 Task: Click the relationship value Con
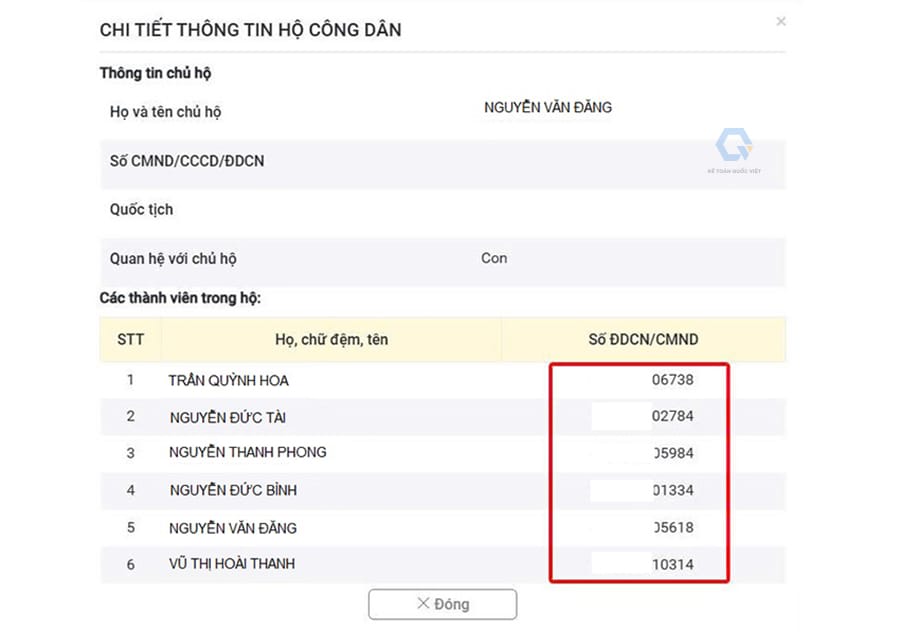[494, 258]
